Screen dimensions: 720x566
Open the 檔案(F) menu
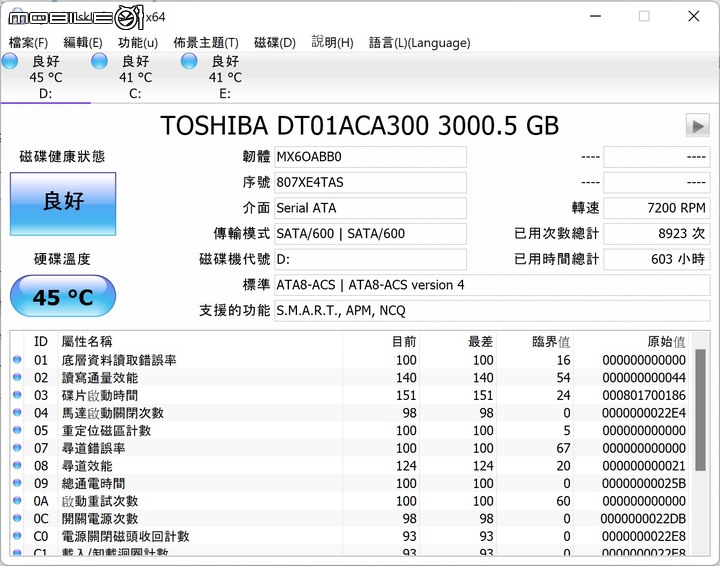coord(28,43)
